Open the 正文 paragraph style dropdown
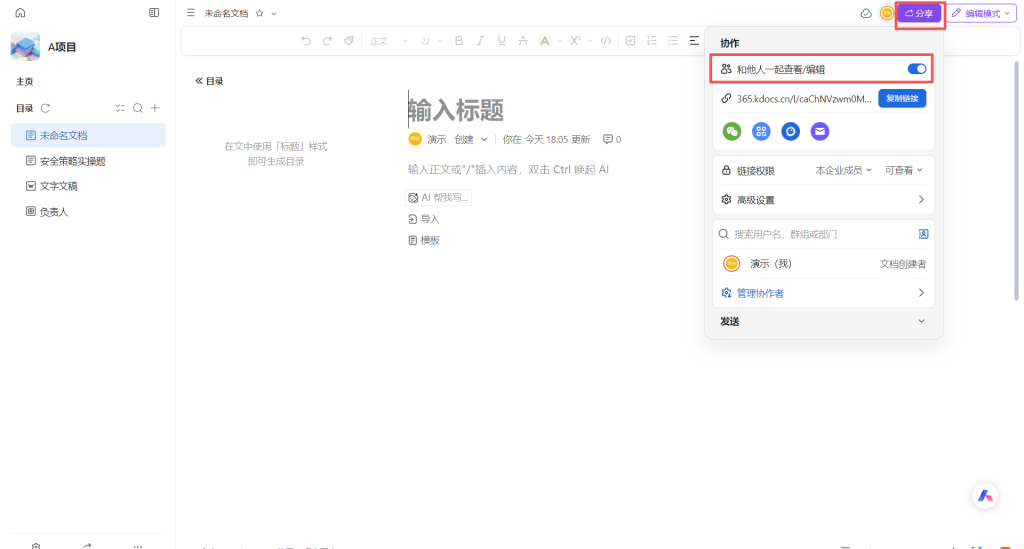The image size is (1024, 549). pyautogui.click(x=389, y=41)
